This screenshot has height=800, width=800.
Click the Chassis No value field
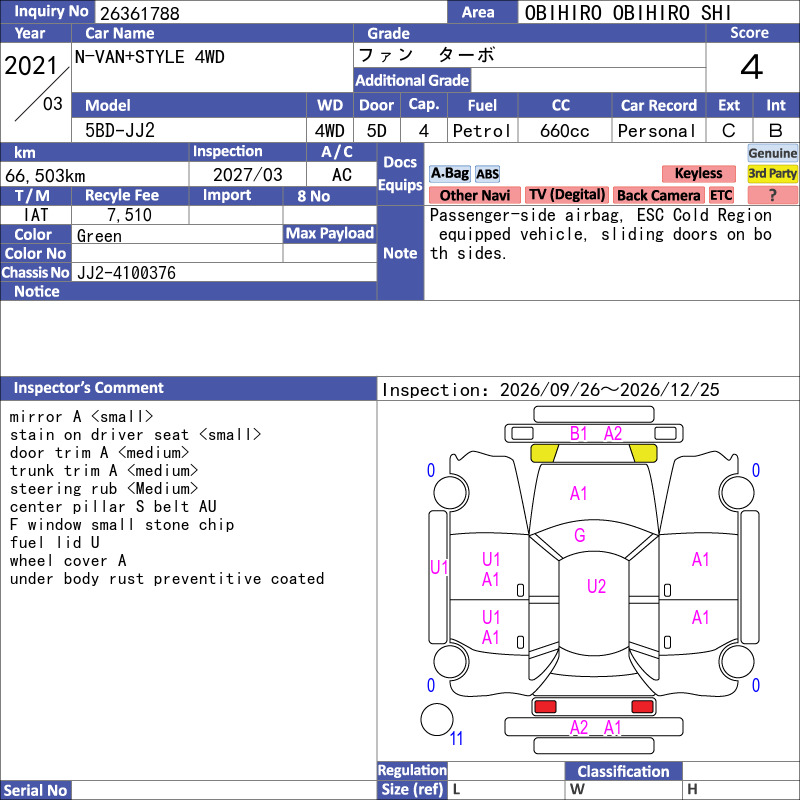[224, 273]
